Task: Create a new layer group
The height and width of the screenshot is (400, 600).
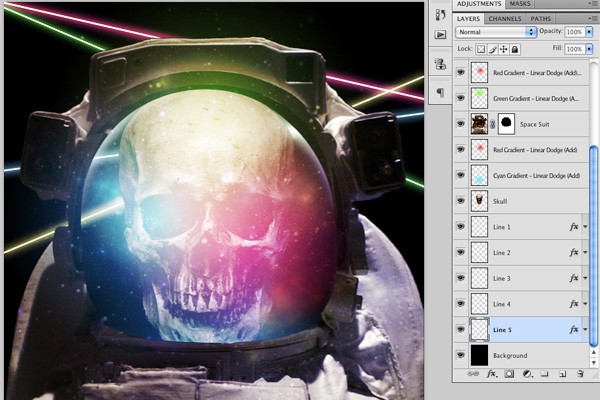Action: (545, 374)
